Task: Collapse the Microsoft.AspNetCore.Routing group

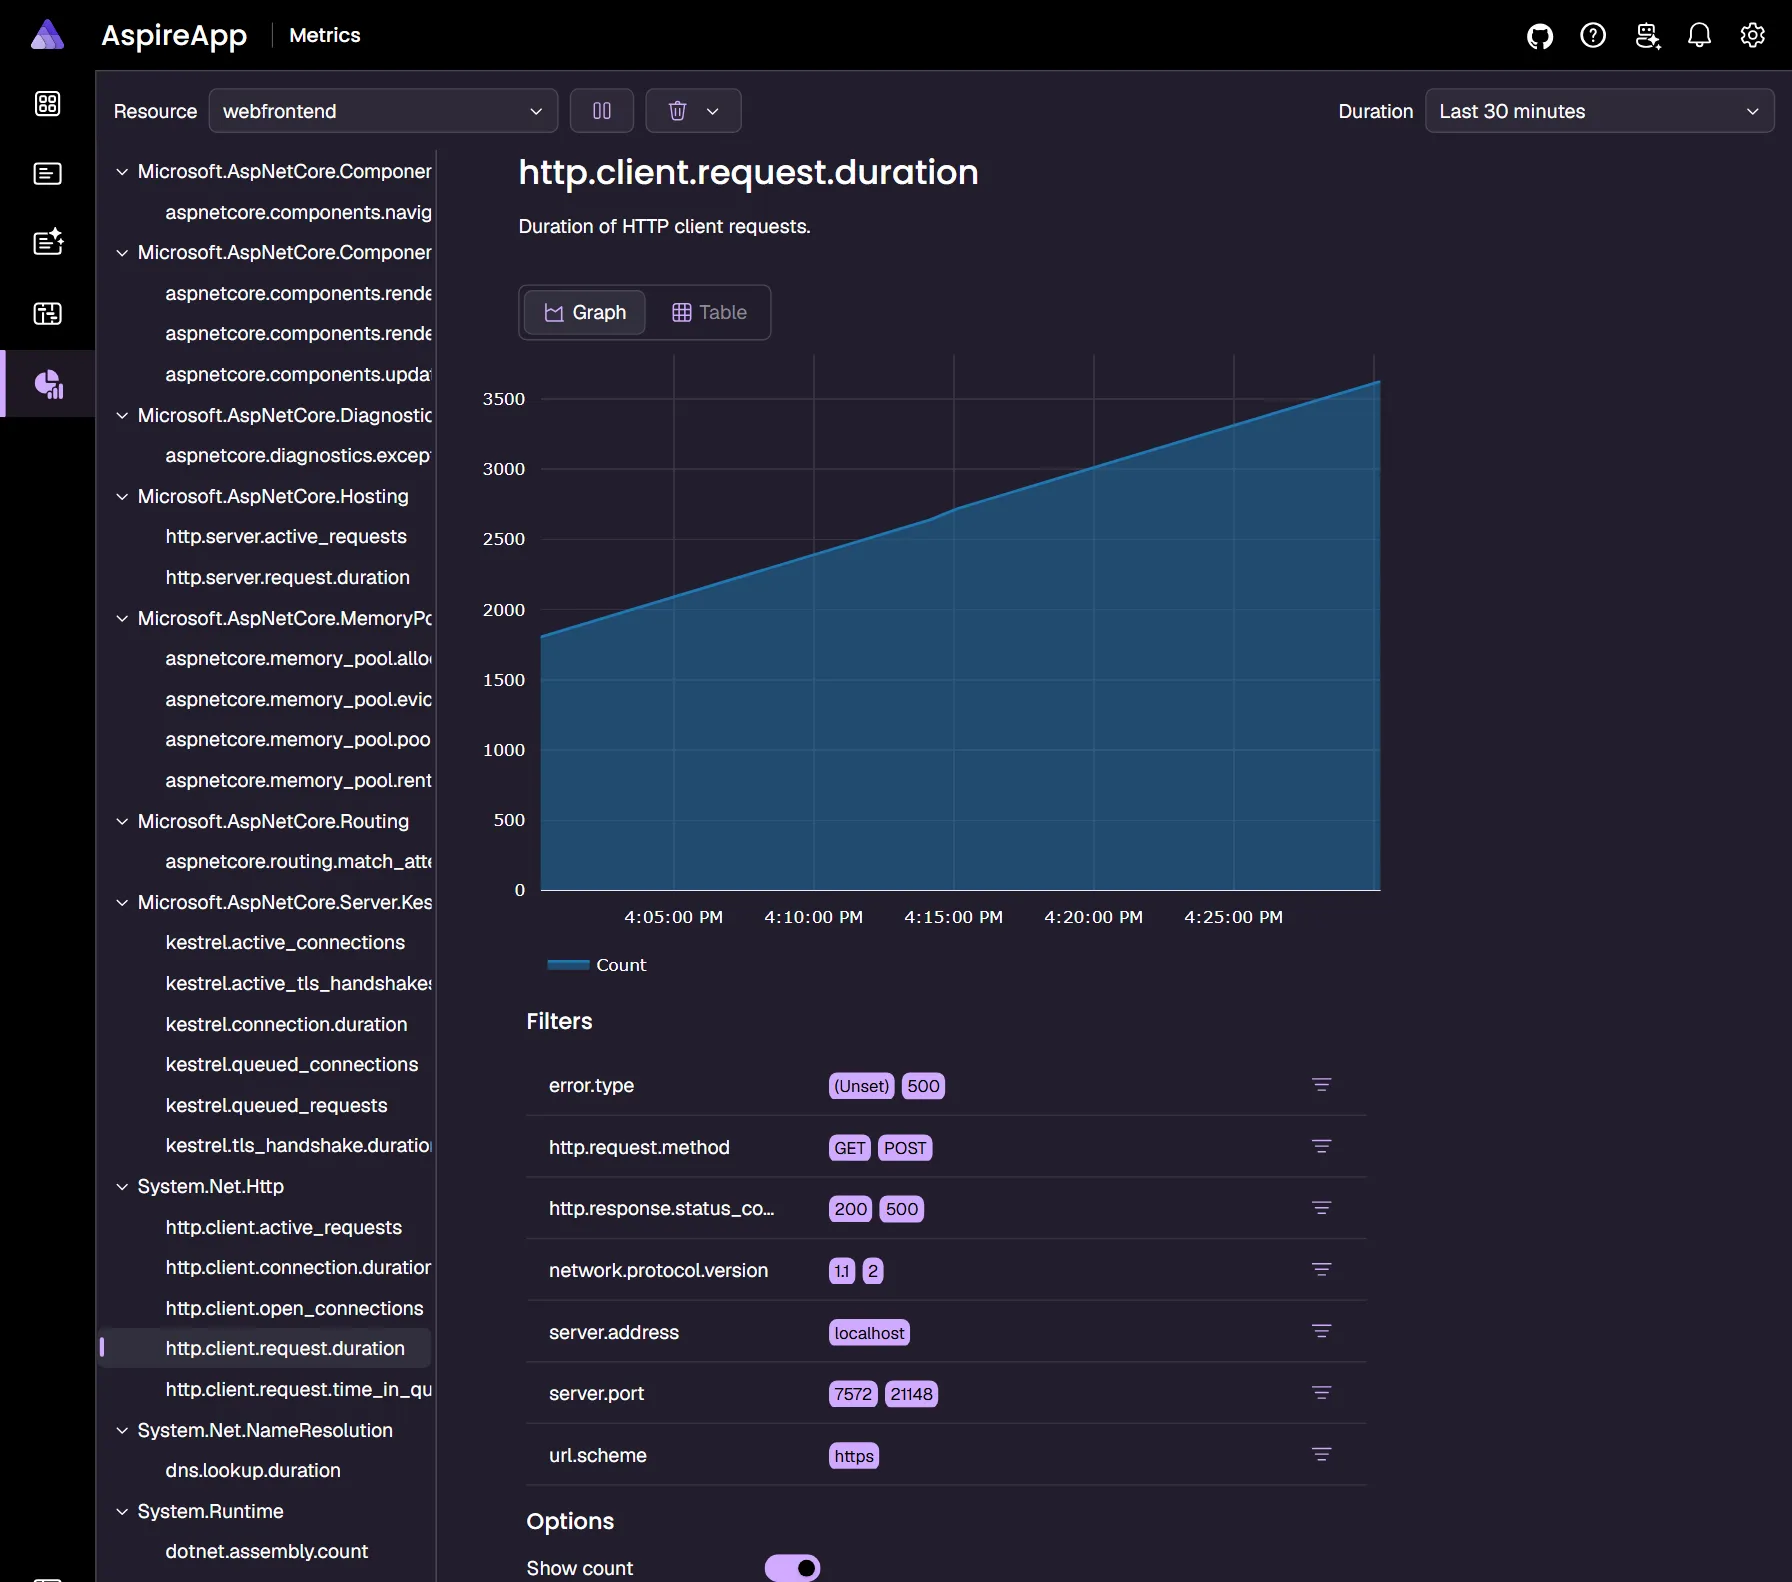Action: tap(122, 822)
